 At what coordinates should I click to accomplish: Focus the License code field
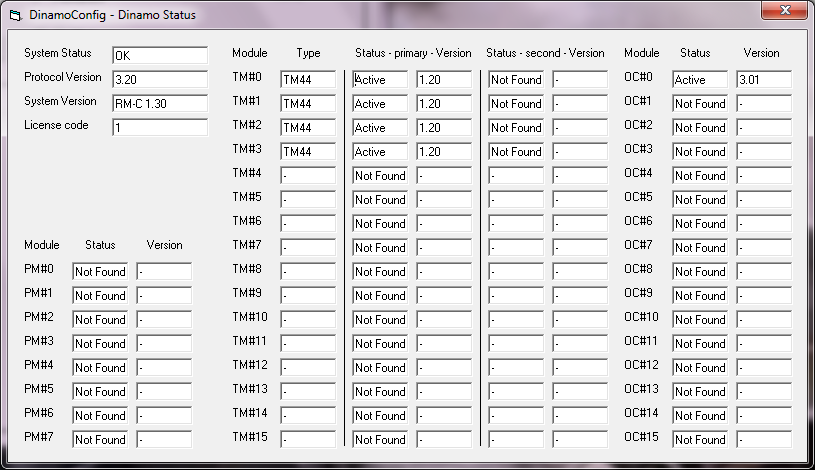point(159,128)
